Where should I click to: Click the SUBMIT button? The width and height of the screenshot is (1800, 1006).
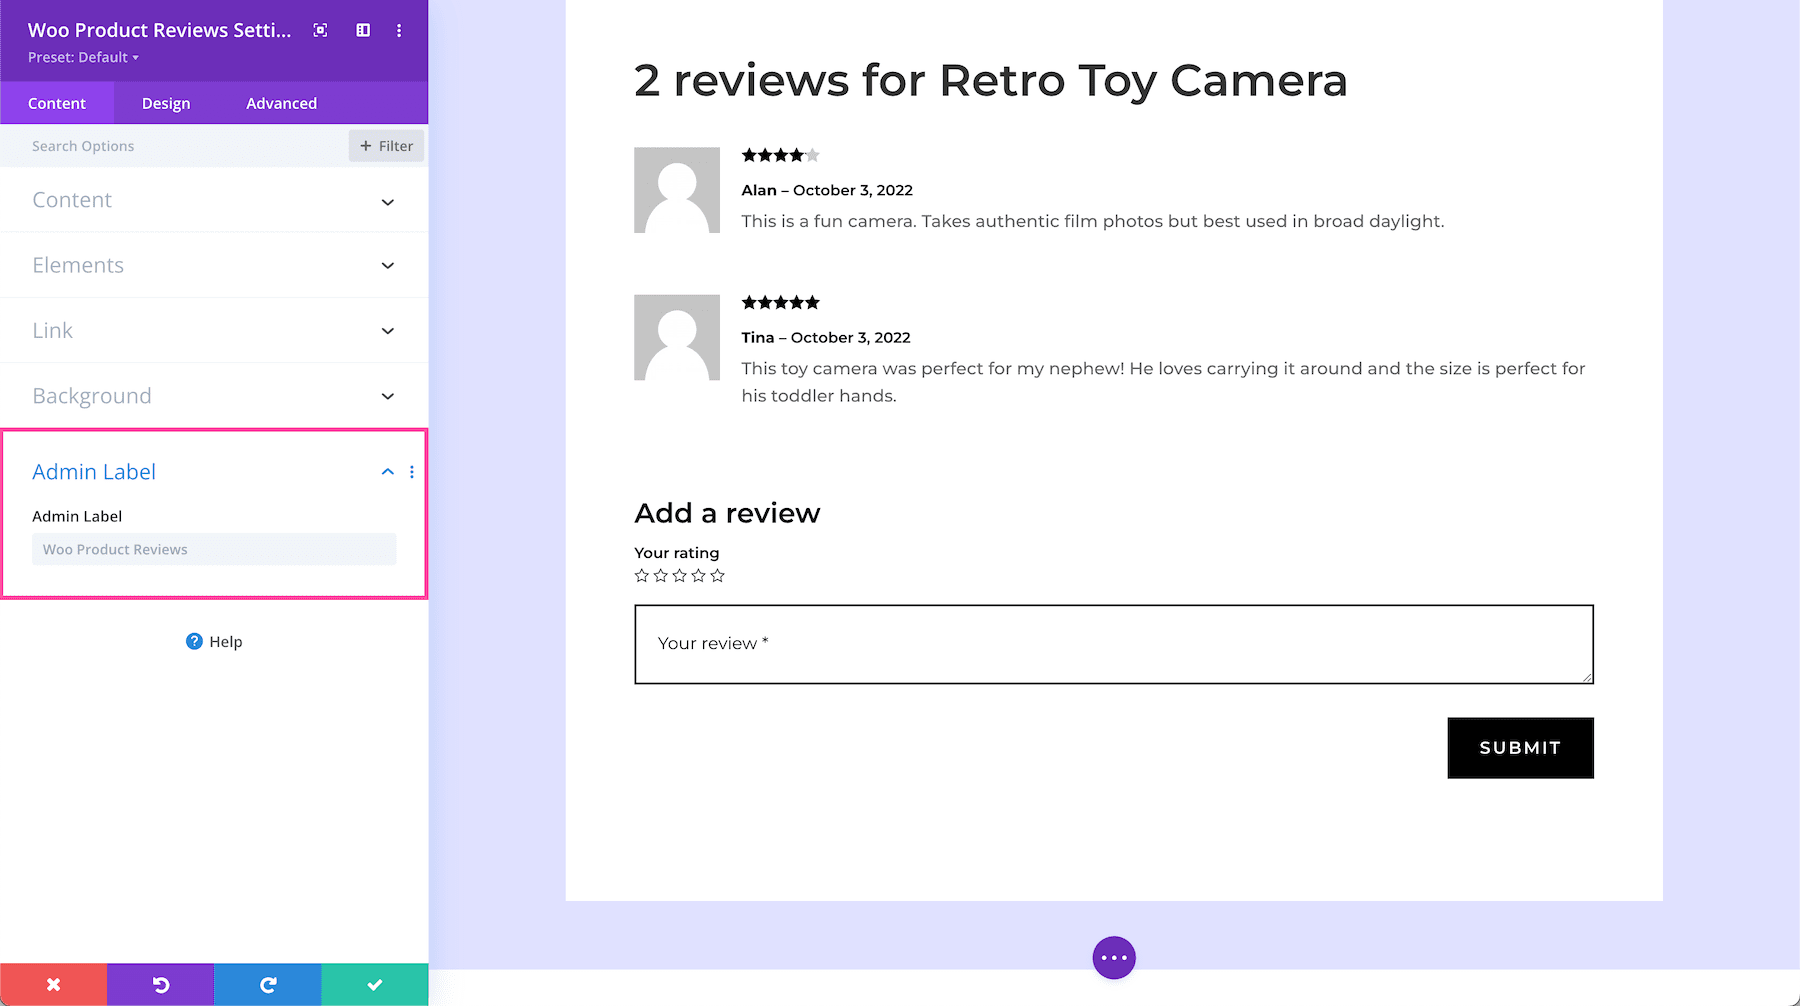pyautogui.click(x=1520, y=747)
